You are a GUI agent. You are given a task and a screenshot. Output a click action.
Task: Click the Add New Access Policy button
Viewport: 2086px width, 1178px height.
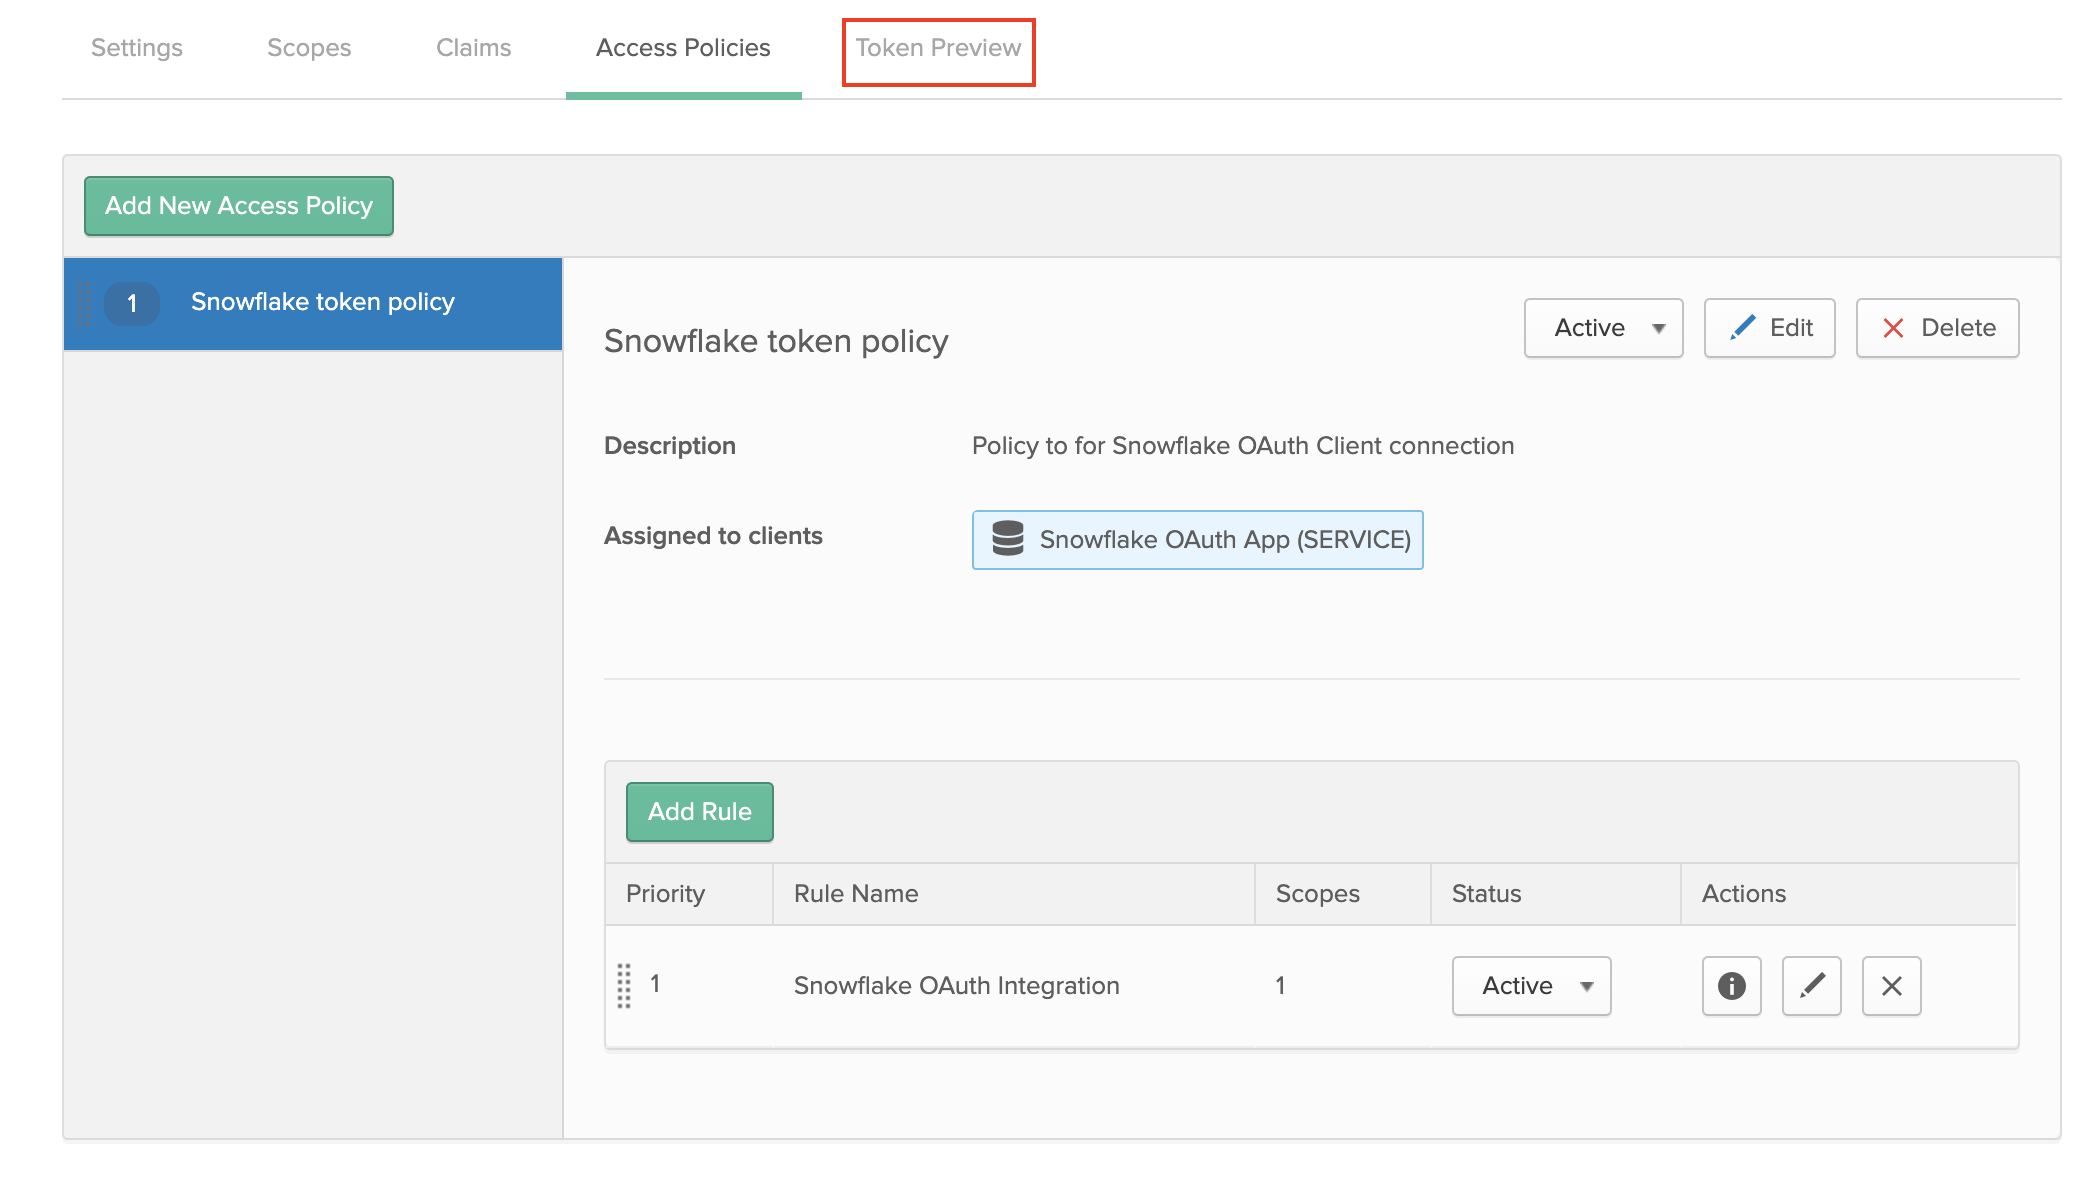click(x=238, y=205)
